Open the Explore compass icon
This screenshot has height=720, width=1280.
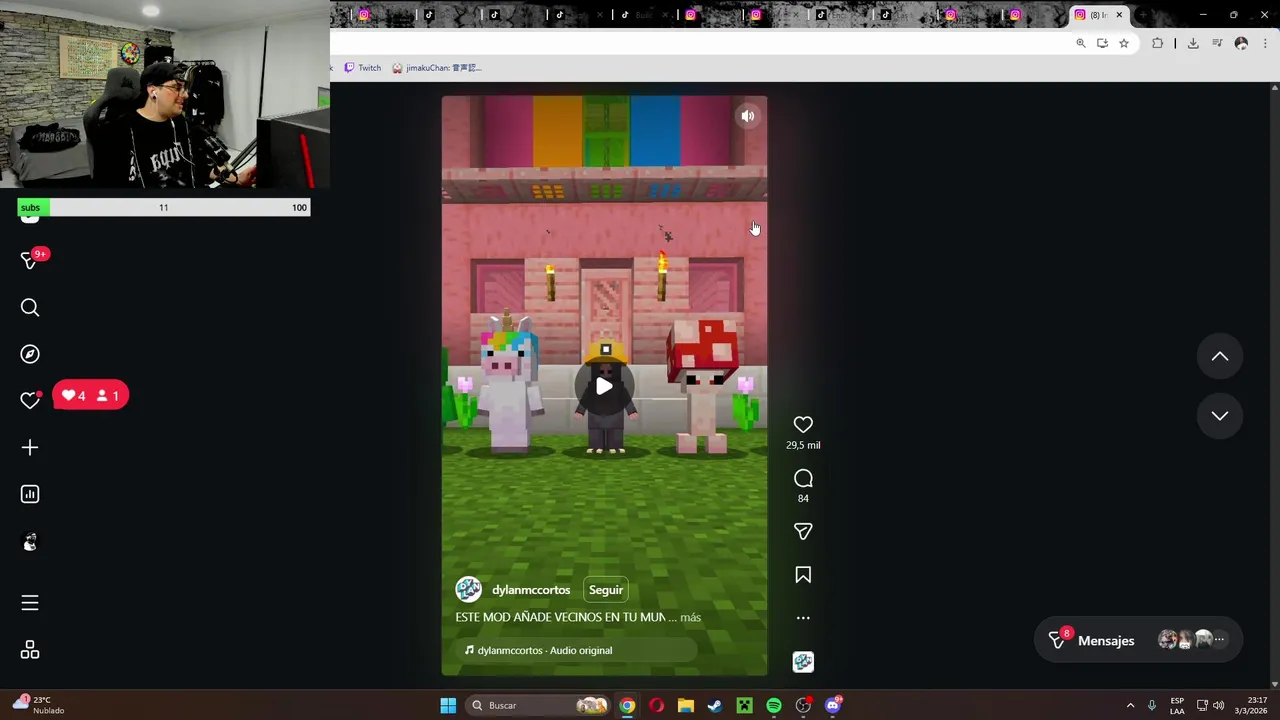pos(30,354)
